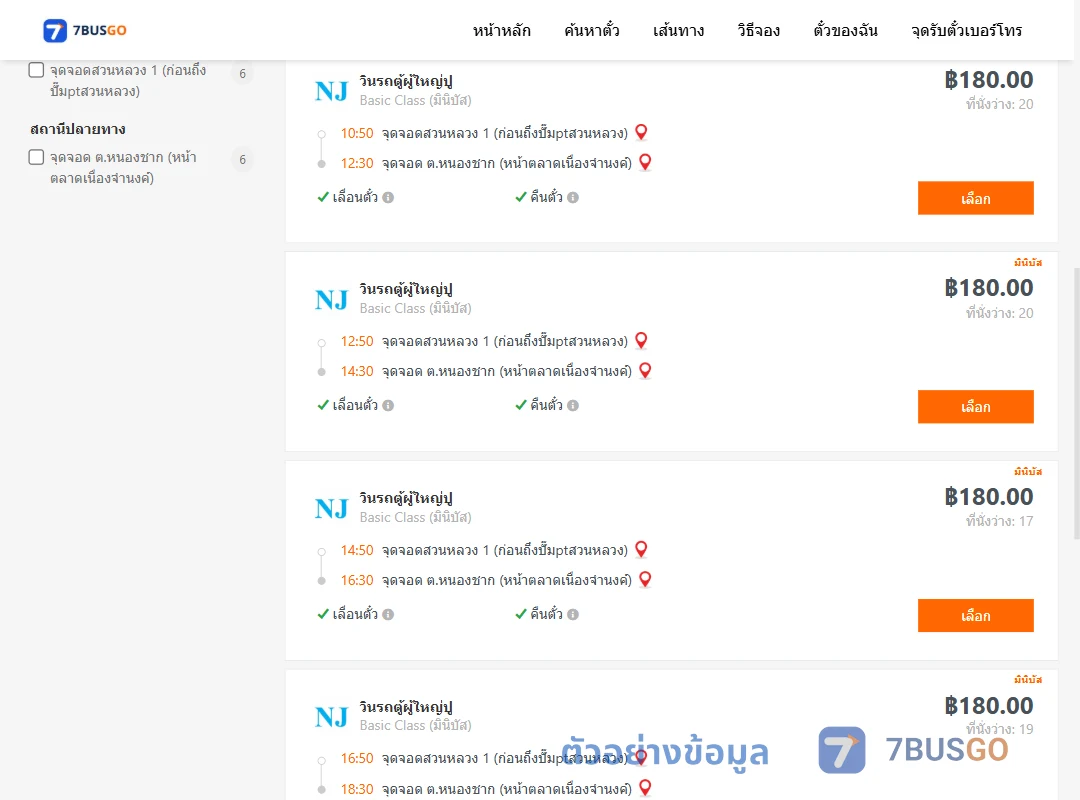Click ที่นั่งว่าง: 19 seat count text
The height and width of the screenshot is (800, 1080).
[x=999, y=729]
